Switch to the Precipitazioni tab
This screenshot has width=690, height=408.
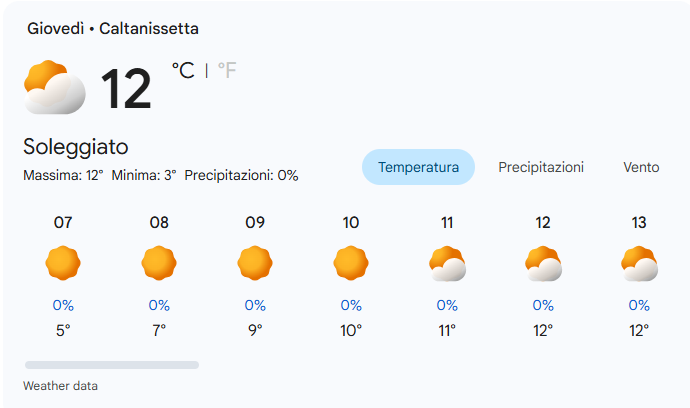[541, 167]
